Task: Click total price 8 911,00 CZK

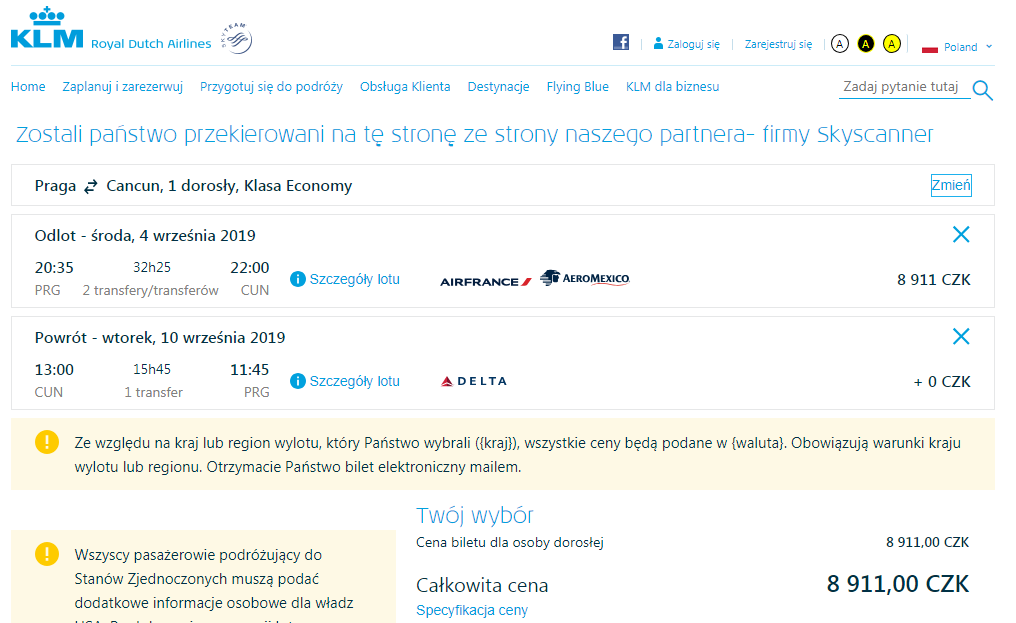Action: click(898, 584)
